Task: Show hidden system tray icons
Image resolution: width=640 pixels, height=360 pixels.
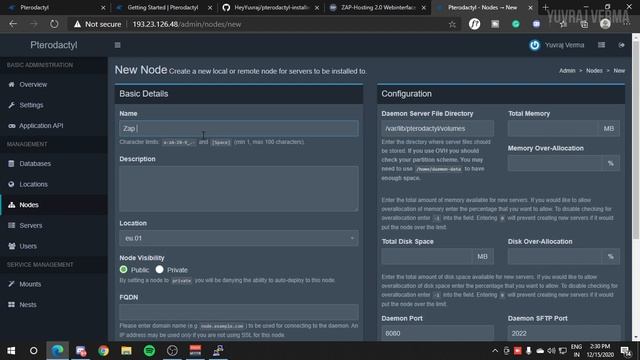Action: 495,351
